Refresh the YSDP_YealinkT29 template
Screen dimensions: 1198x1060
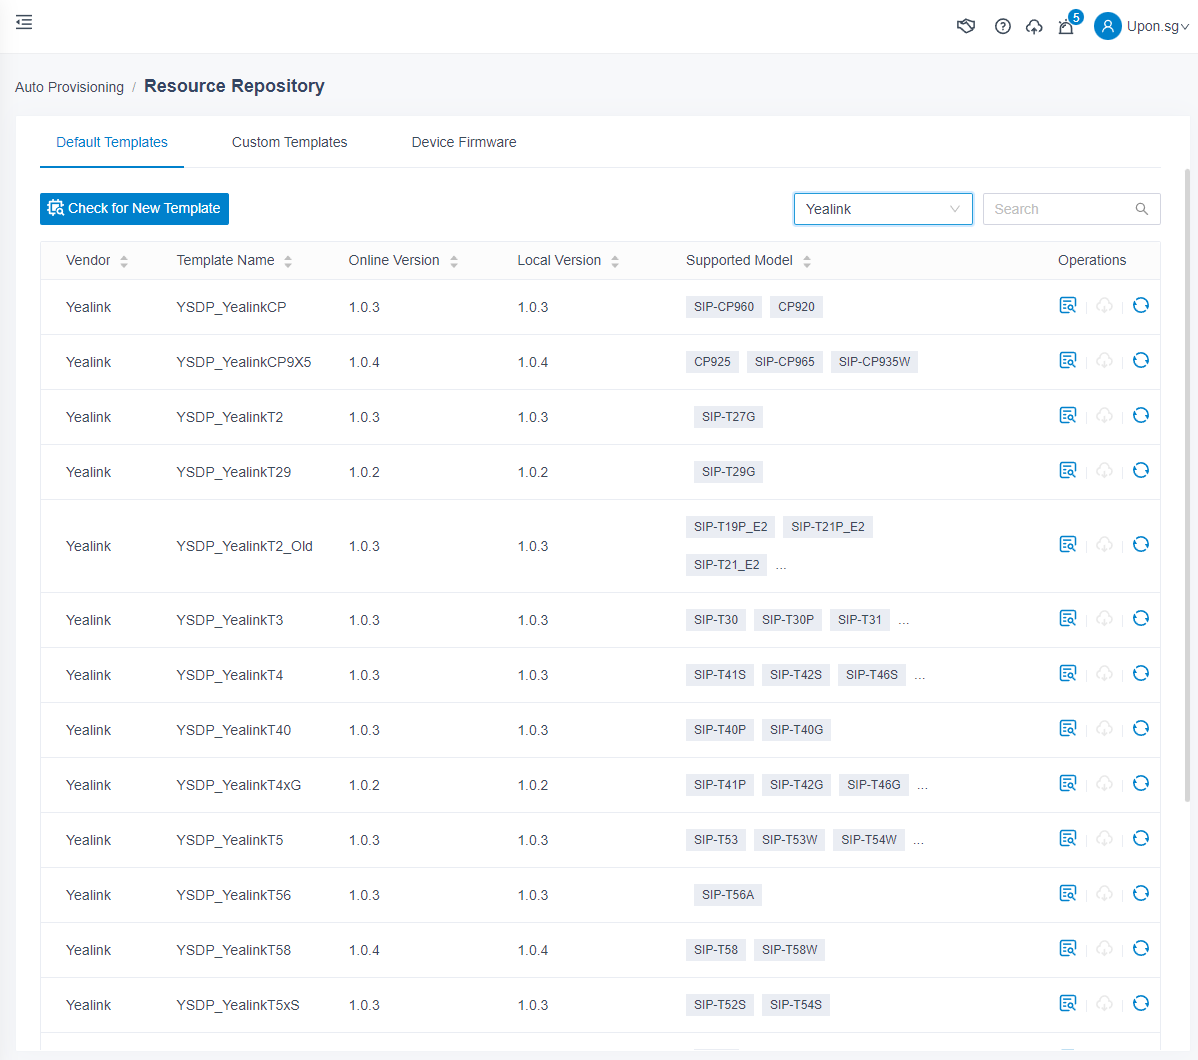(x=1141, y=471)
